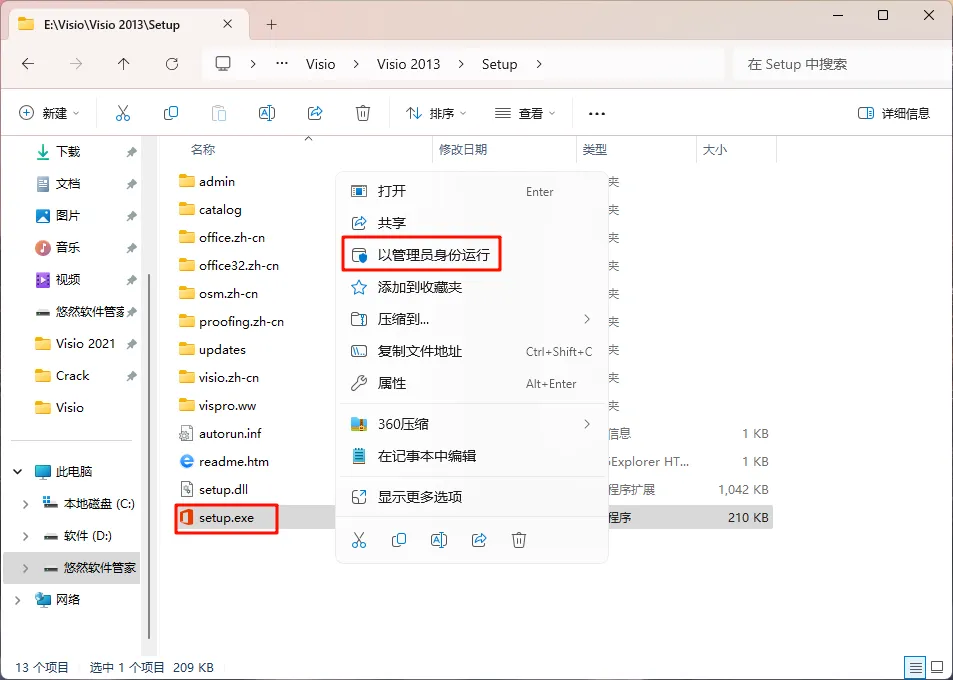Click the Share icon in the toolbar
The width and height of the screenshot is (953, 680).
[x=315, y=113]
